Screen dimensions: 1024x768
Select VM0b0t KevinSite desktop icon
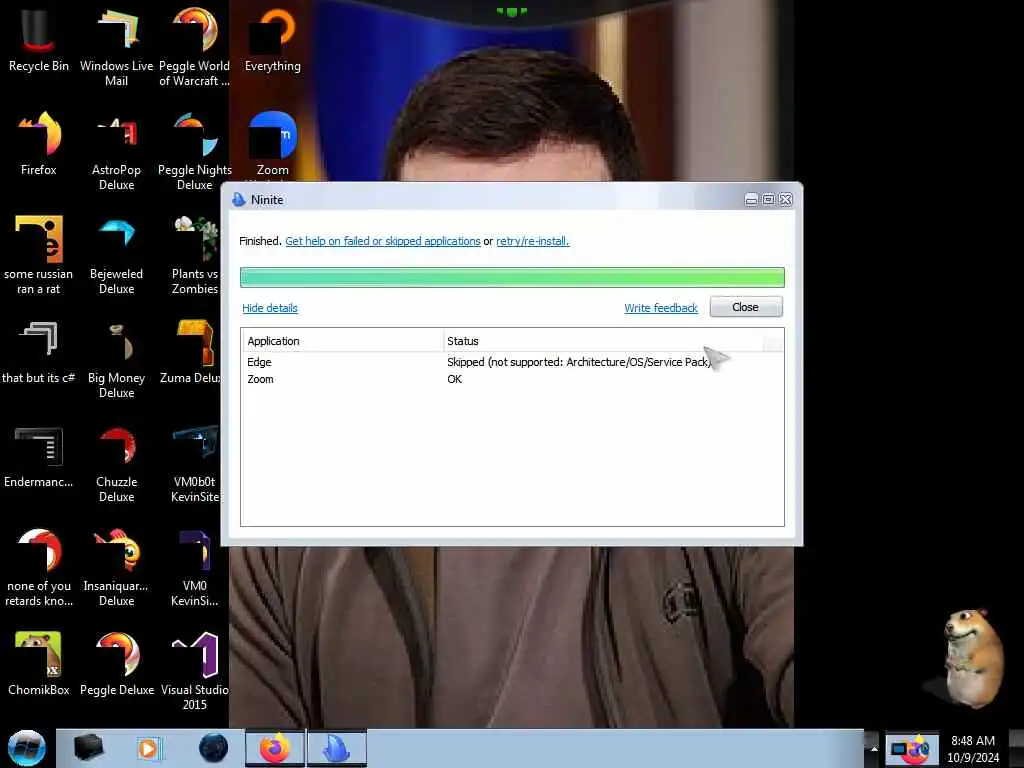[x=195, y=462]
